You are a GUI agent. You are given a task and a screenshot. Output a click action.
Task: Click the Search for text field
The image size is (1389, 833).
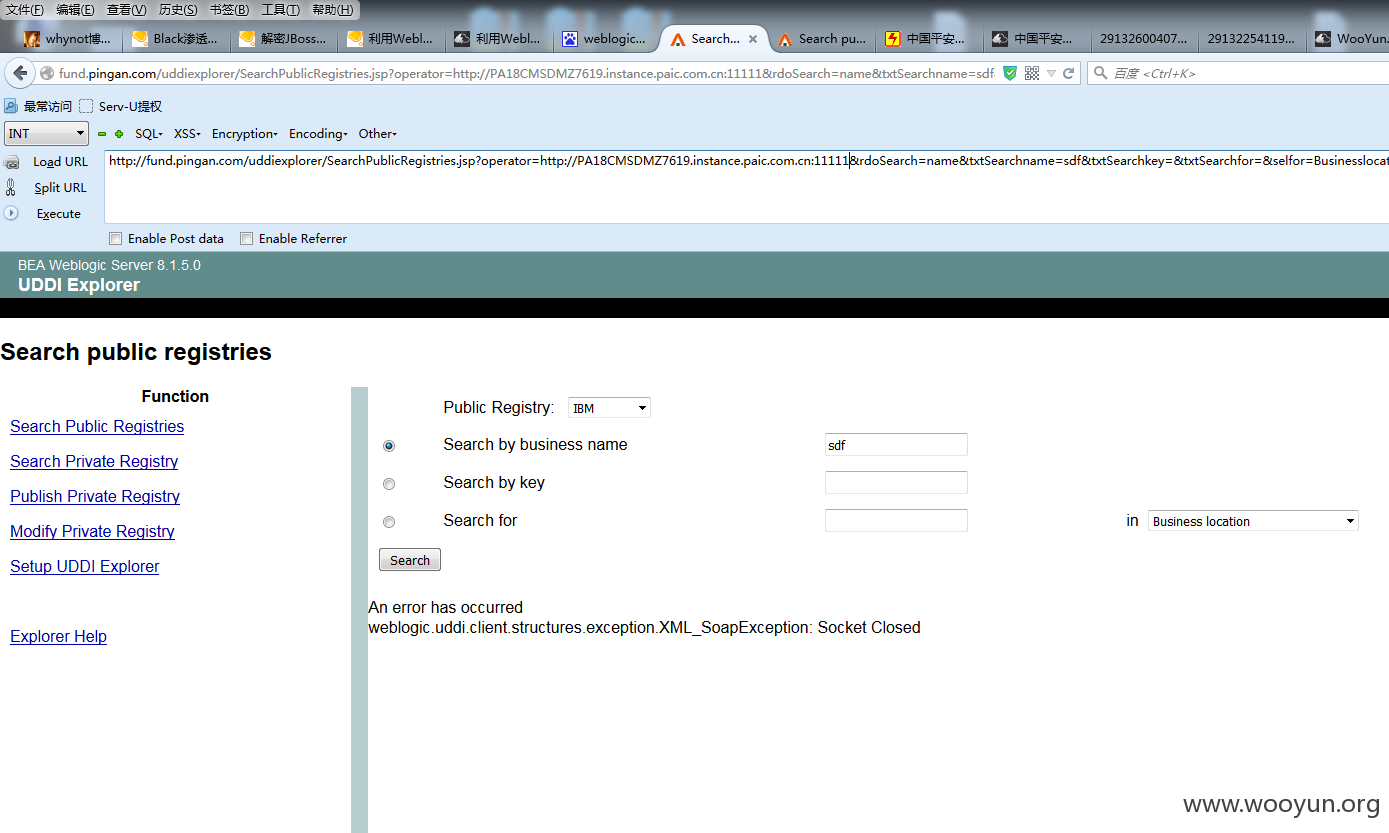pos(896,521)
